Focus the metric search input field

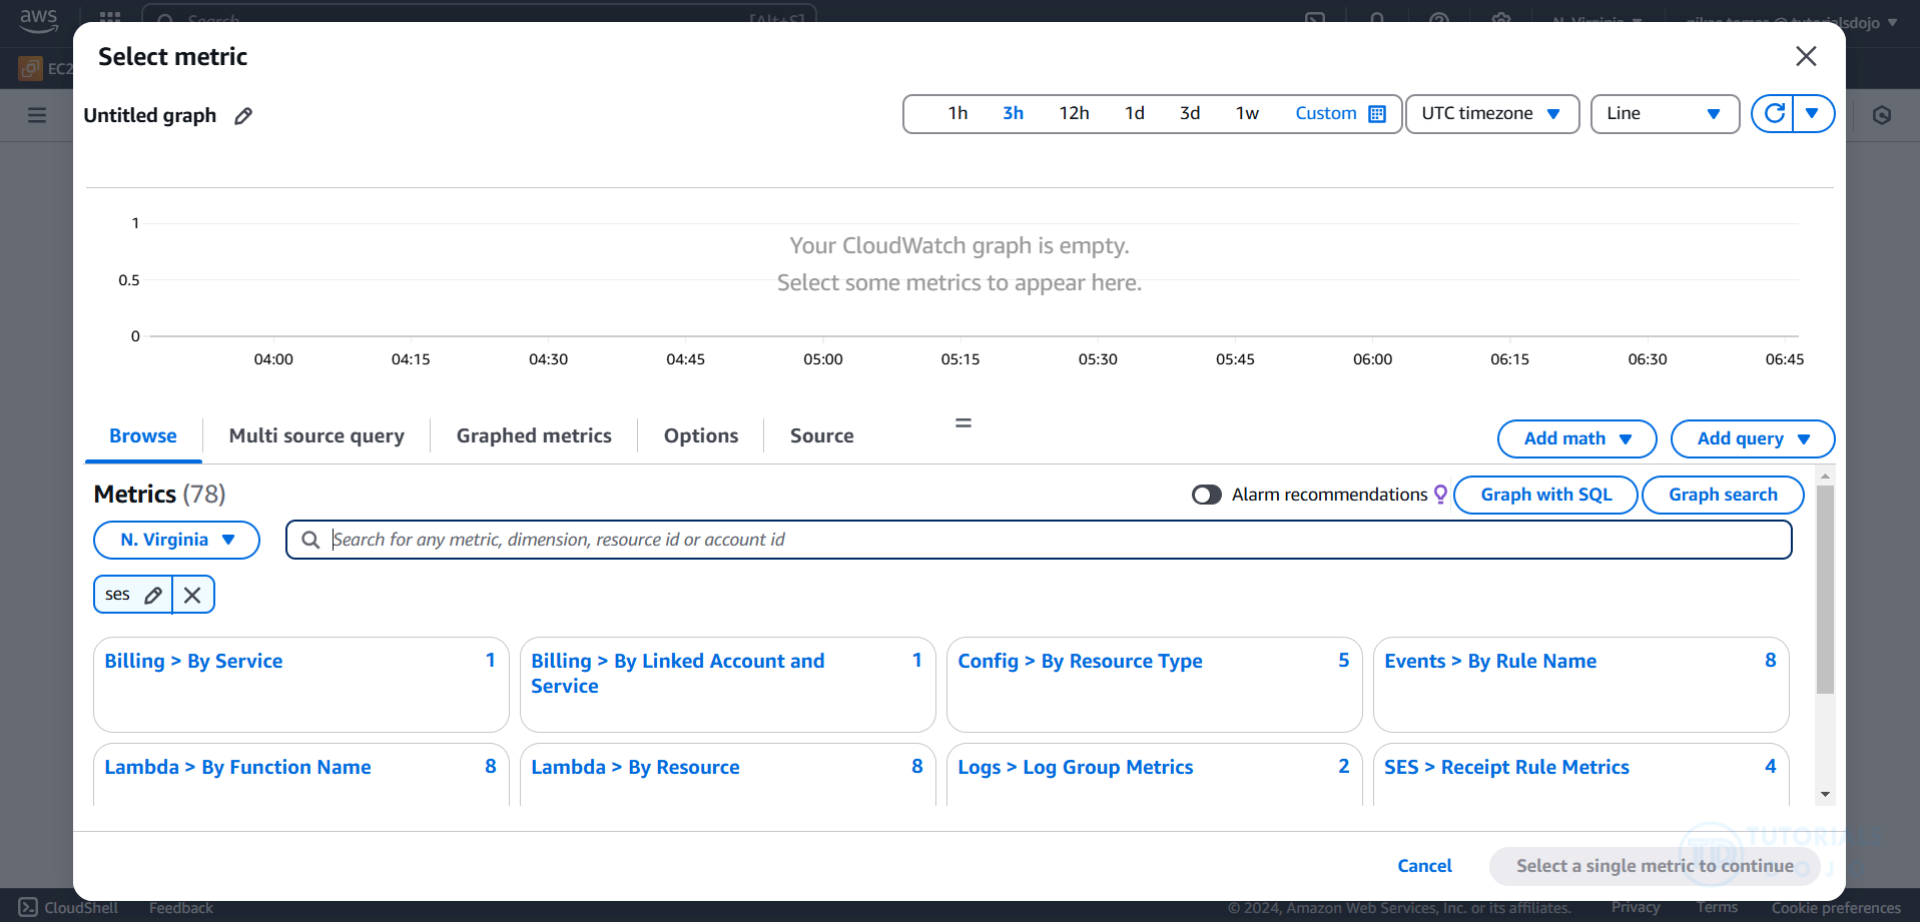(x=1038, y=540)
